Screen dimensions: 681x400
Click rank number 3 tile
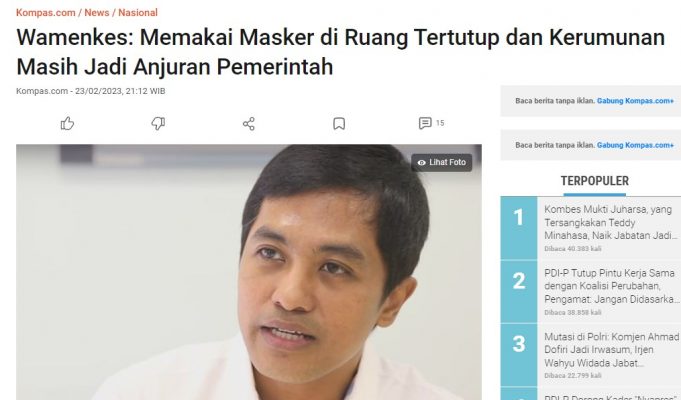519,354
